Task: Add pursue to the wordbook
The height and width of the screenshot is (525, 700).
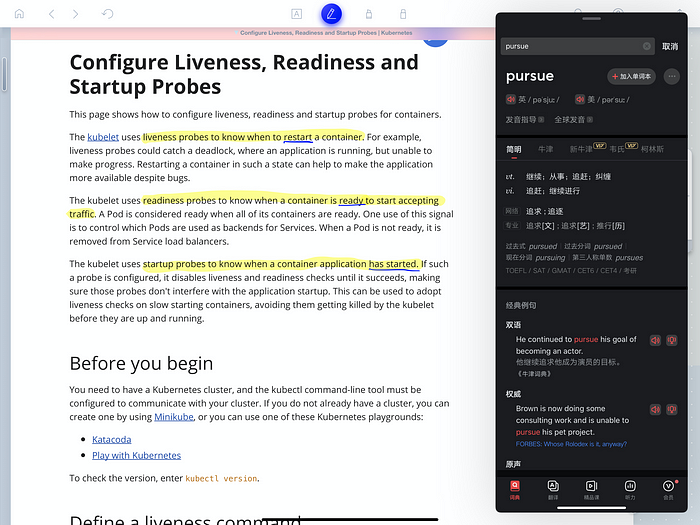Action: (x=631, y=76)
